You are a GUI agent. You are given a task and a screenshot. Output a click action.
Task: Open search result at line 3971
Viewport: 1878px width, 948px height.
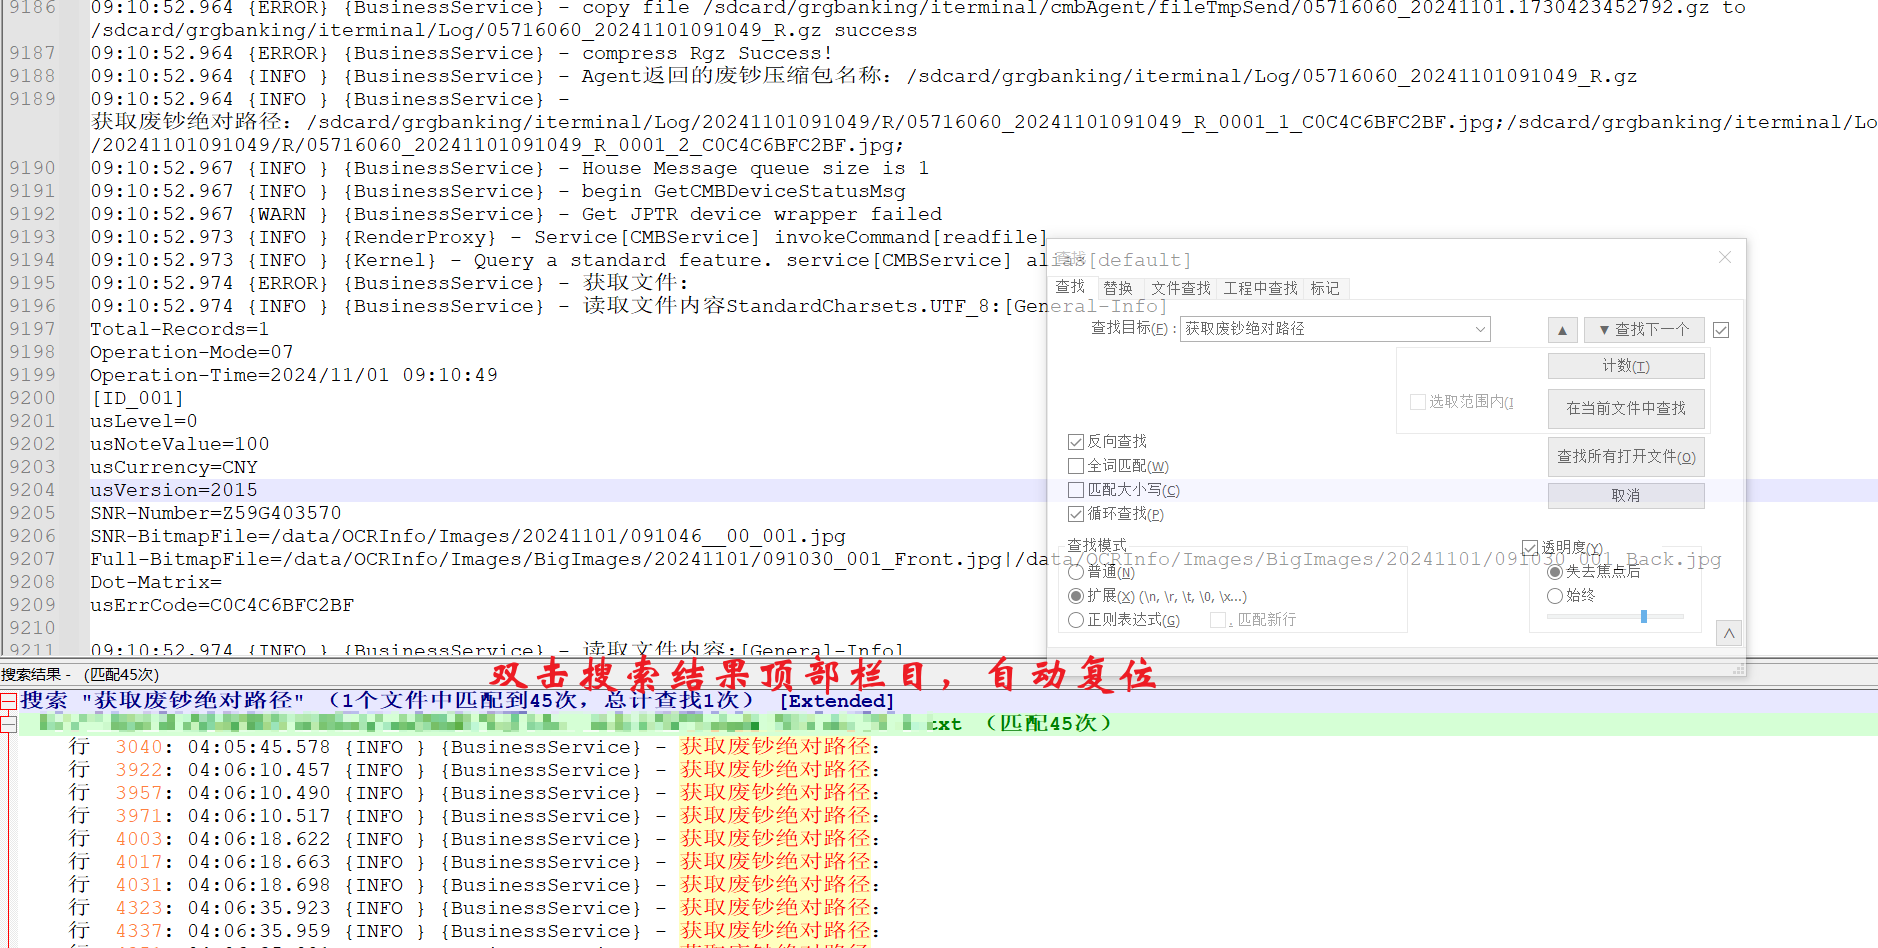coord(474,816)
